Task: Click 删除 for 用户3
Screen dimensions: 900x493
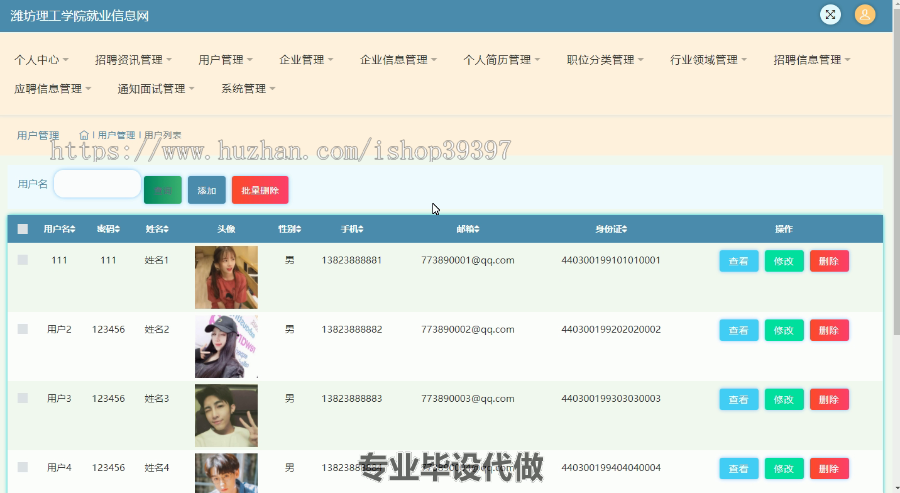Action: [x=829, y=399]
